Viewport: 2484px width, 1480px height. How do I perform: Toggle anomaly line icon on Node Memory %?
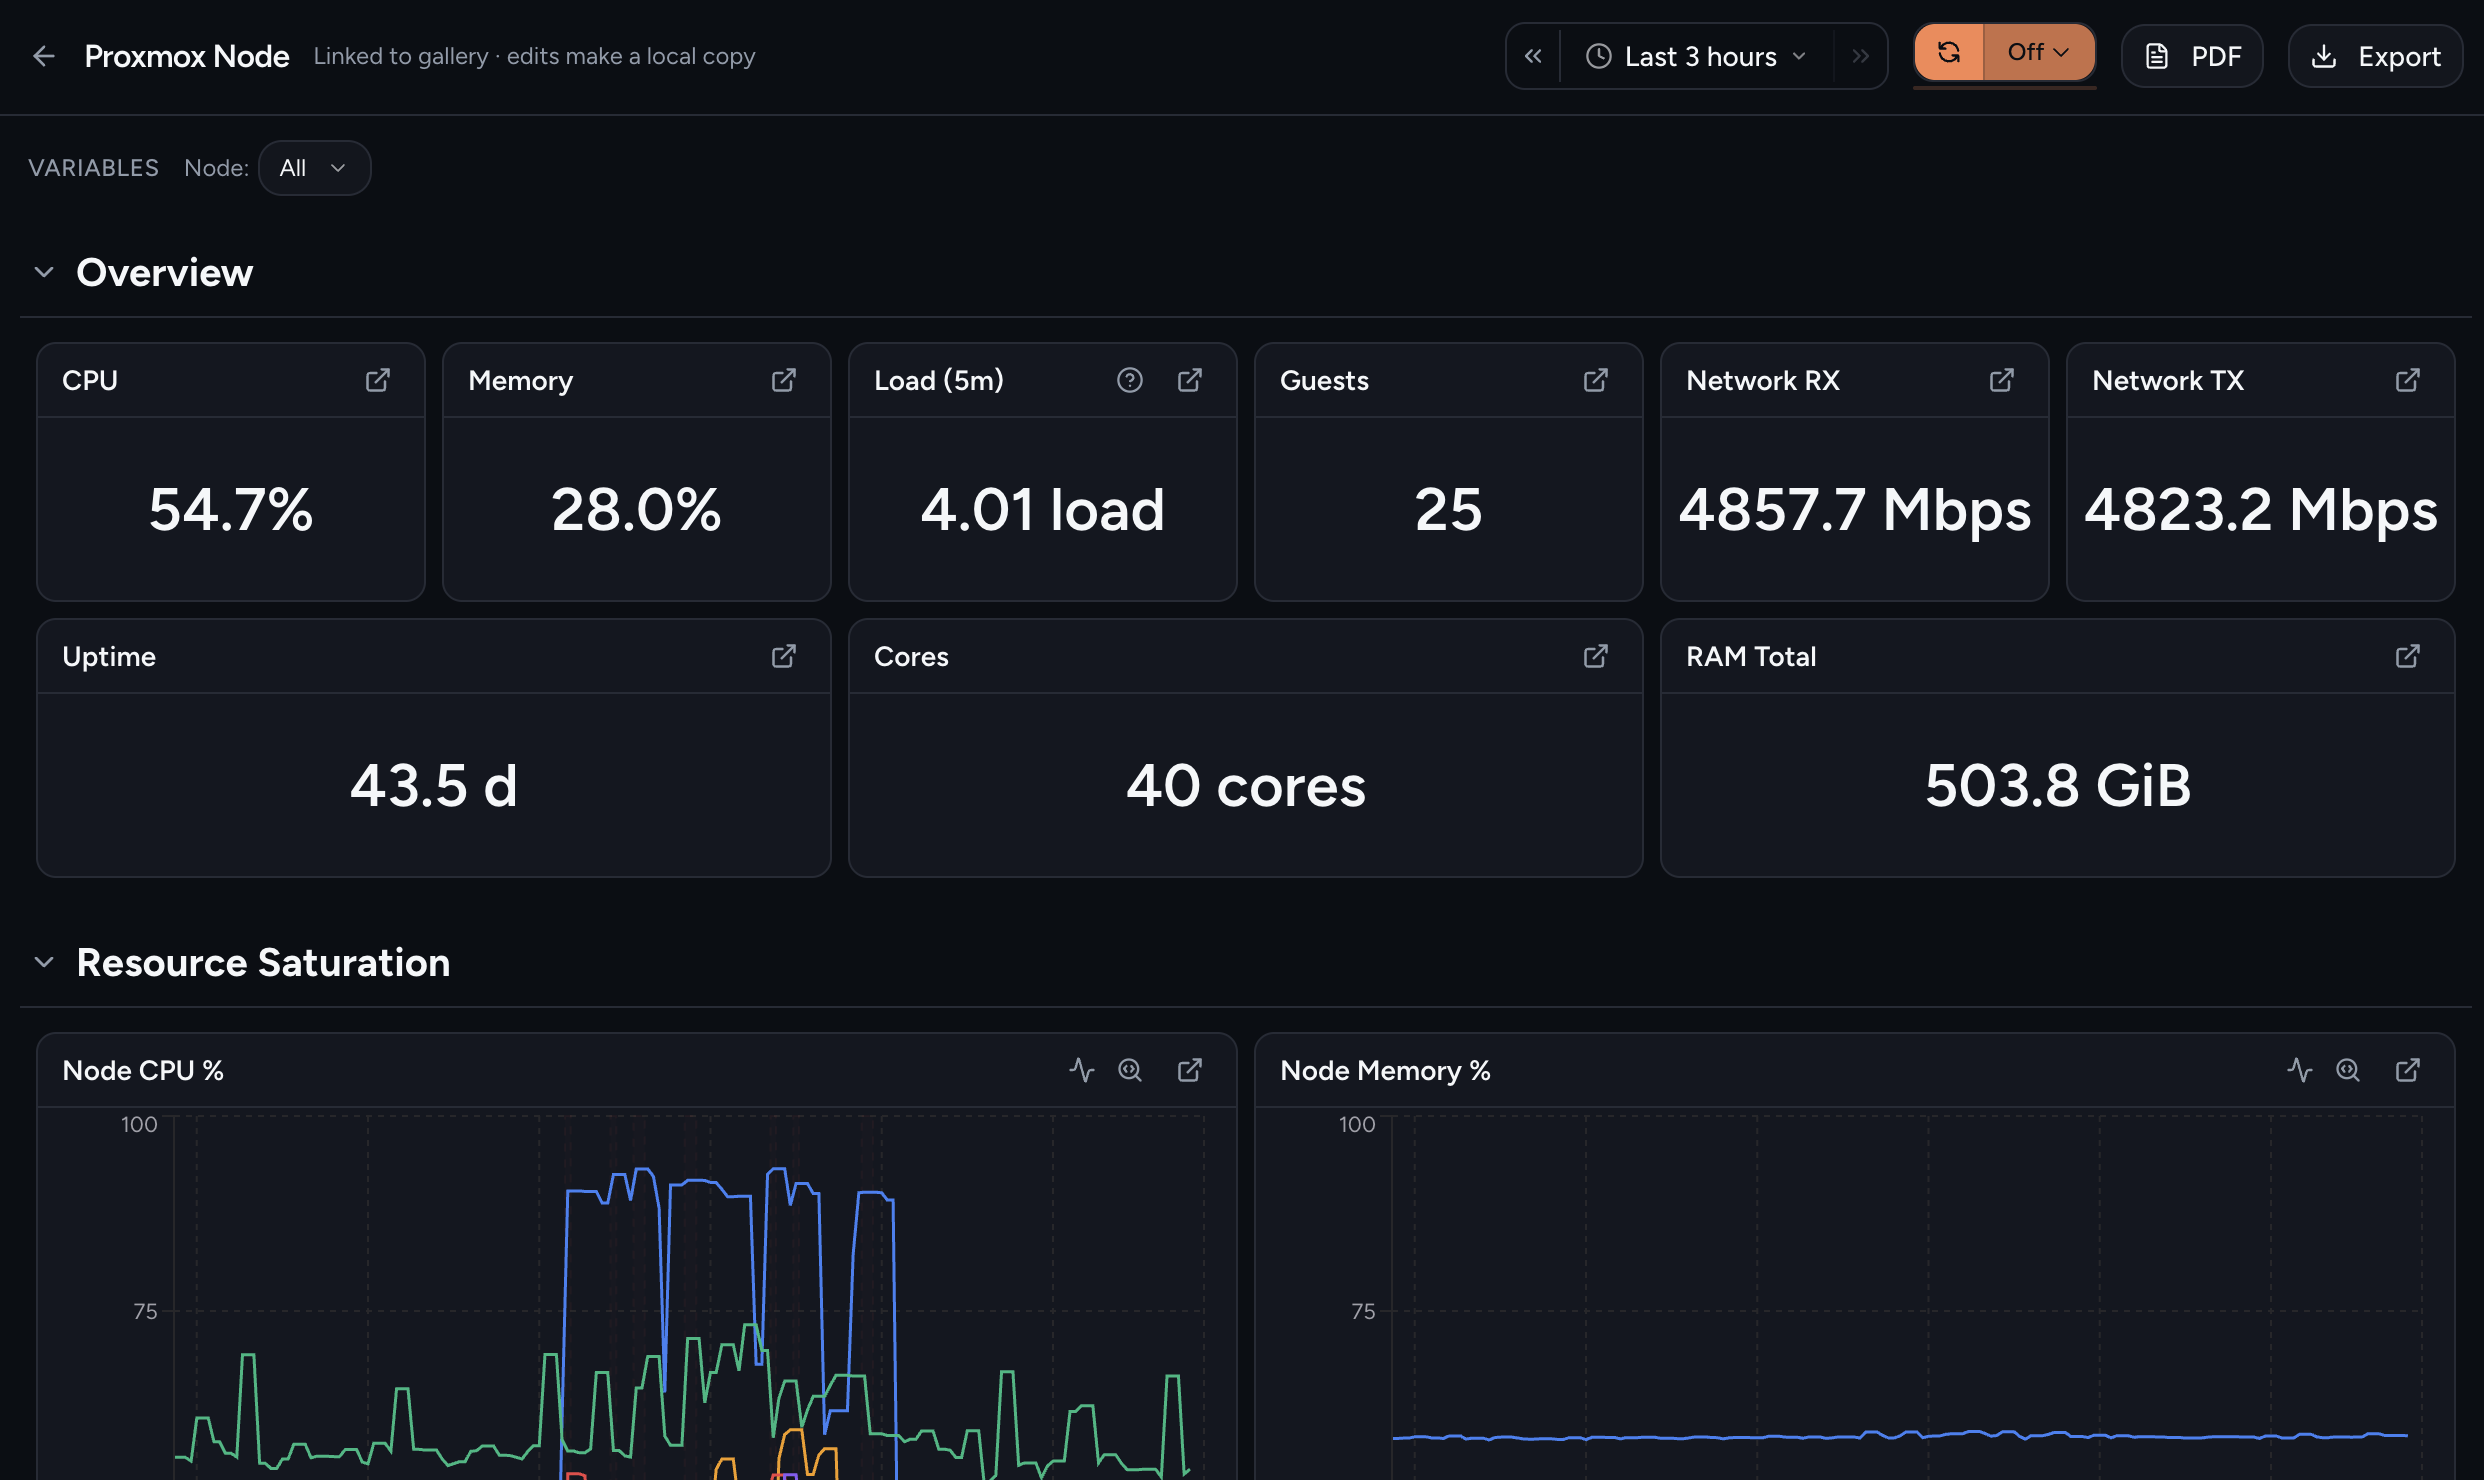[x=2299, y=1070]
